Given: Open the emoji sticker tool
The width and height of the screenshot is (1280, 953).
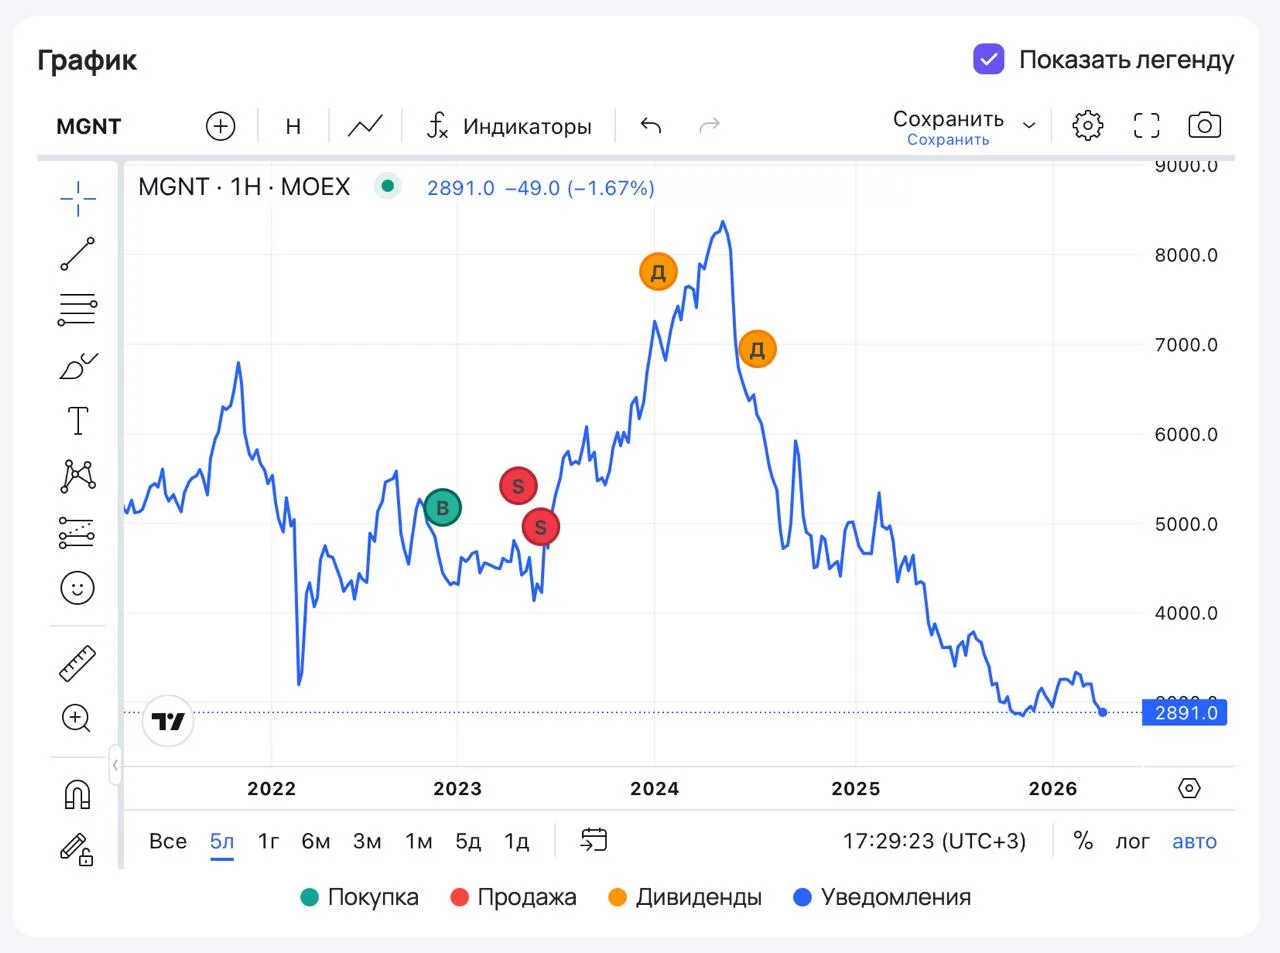Looking at the screenshot, I should click(77, 588).
